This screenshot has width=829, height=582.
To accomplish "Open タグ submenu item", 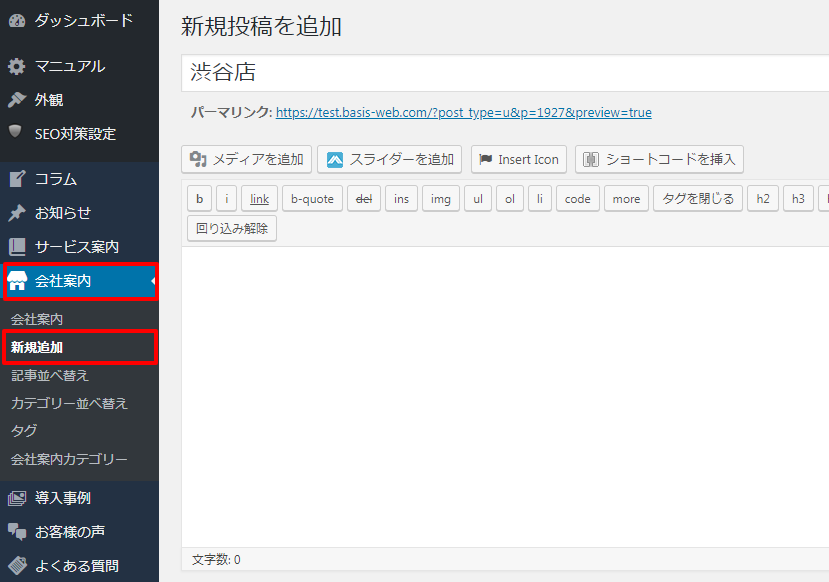I will [x=24, y=431].
